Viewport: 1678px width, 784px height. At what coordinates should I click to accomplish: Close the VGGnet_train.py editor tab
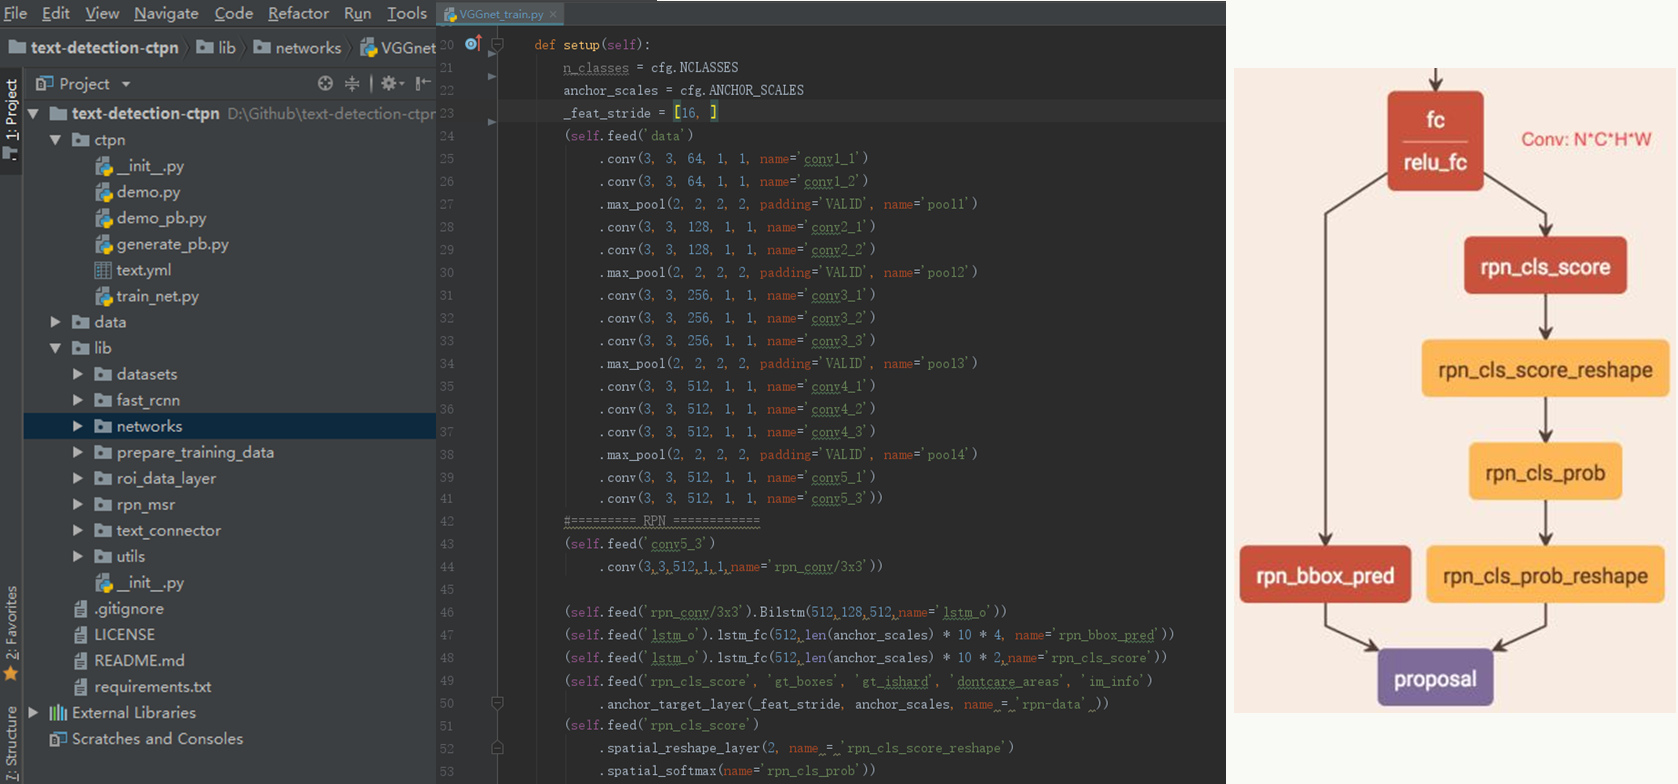coord(553,14)
